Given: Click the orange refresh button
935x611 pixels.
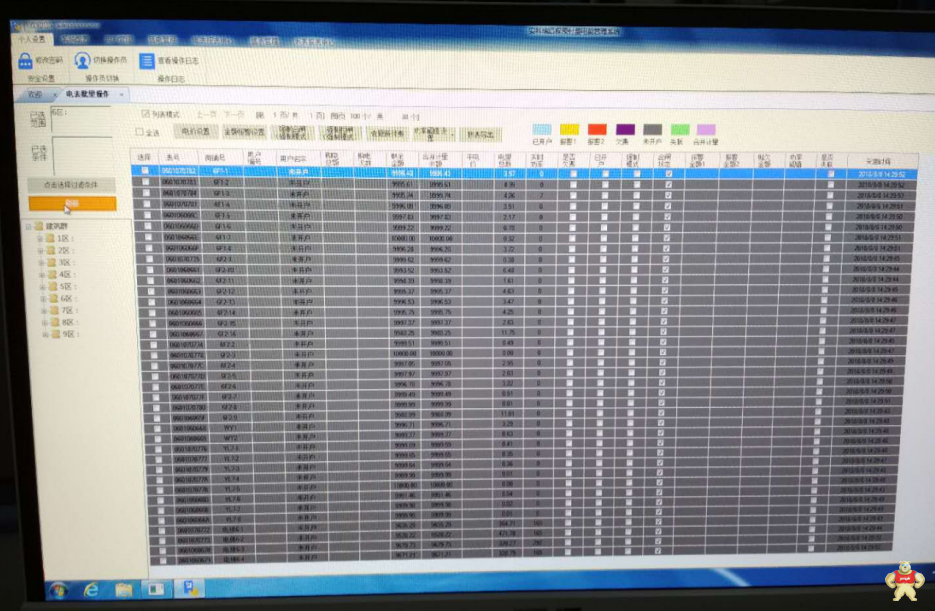Looking at the screenshot, I should [72, 203].
